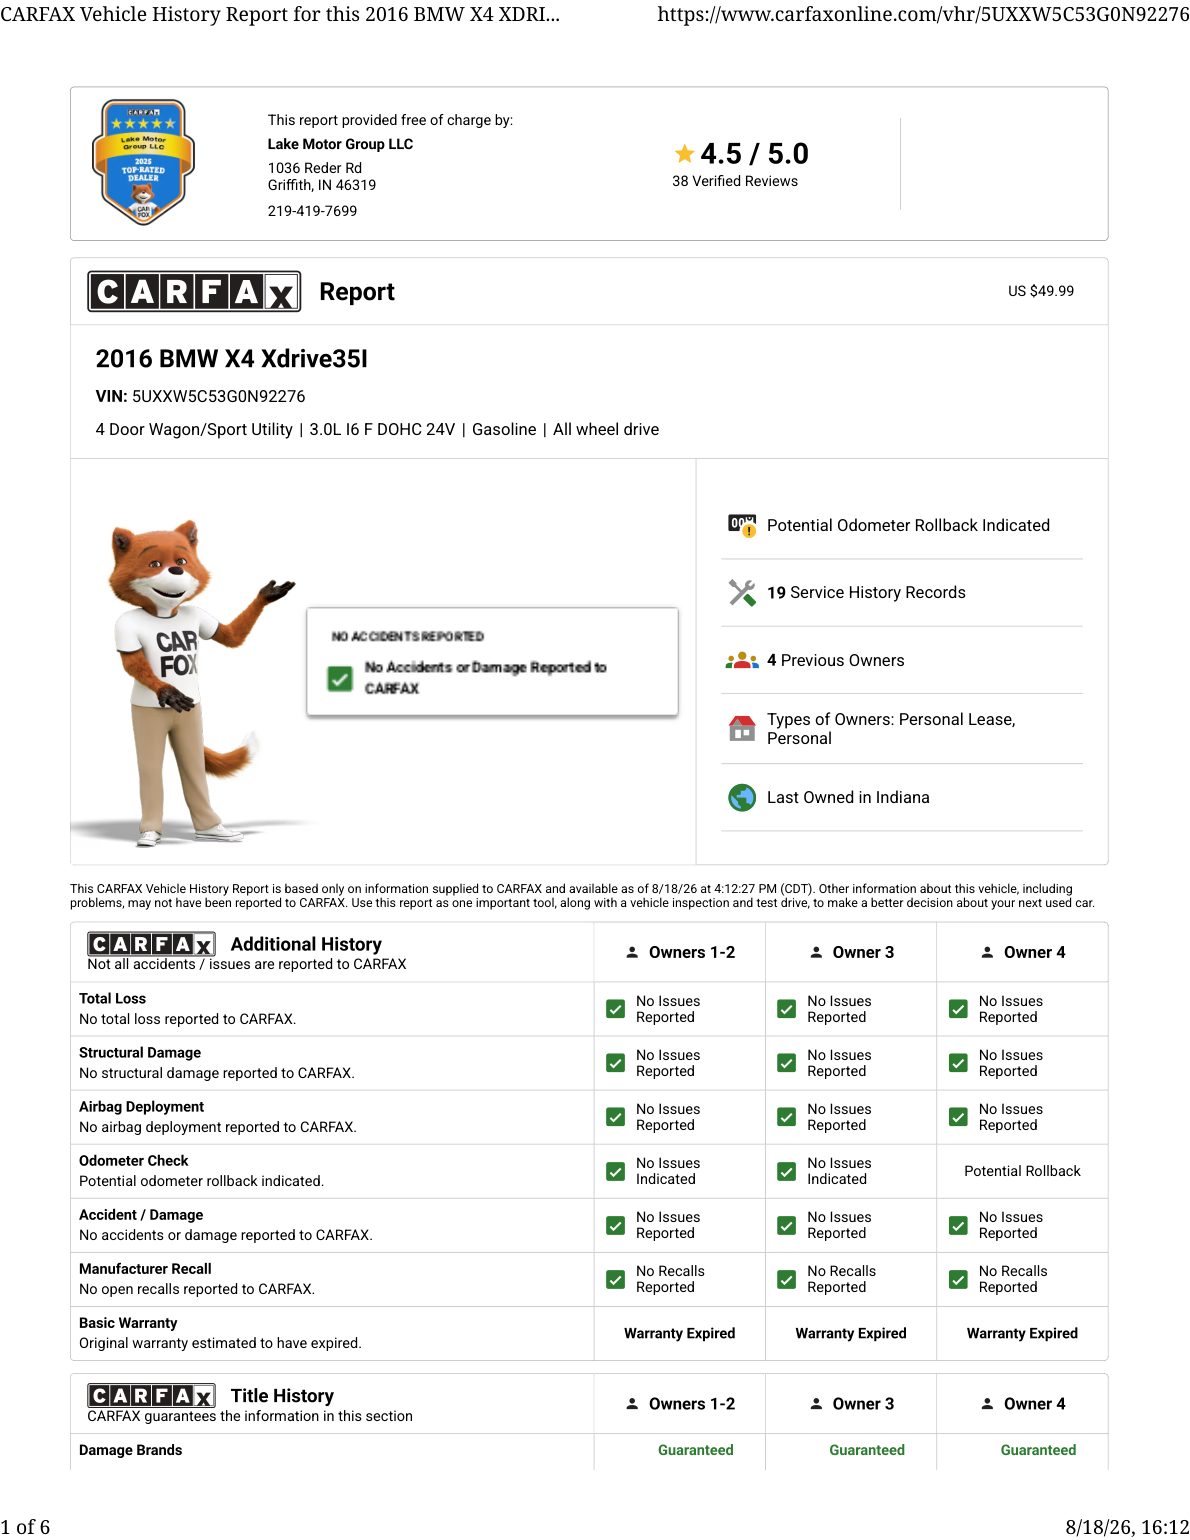Click the CARFAX logo beside Report

194,291
